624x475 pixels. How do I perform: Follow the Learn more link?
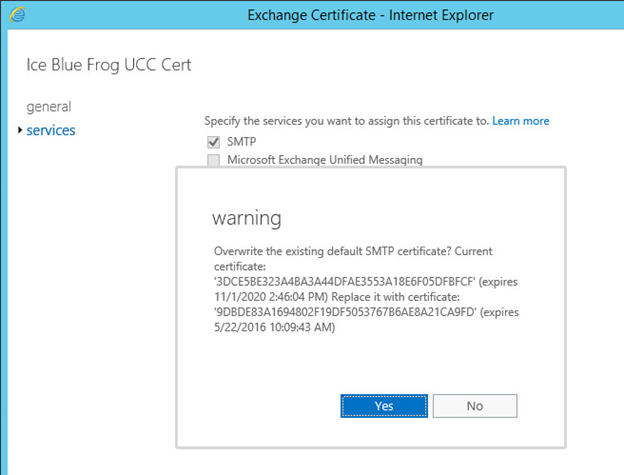[521, 121]
